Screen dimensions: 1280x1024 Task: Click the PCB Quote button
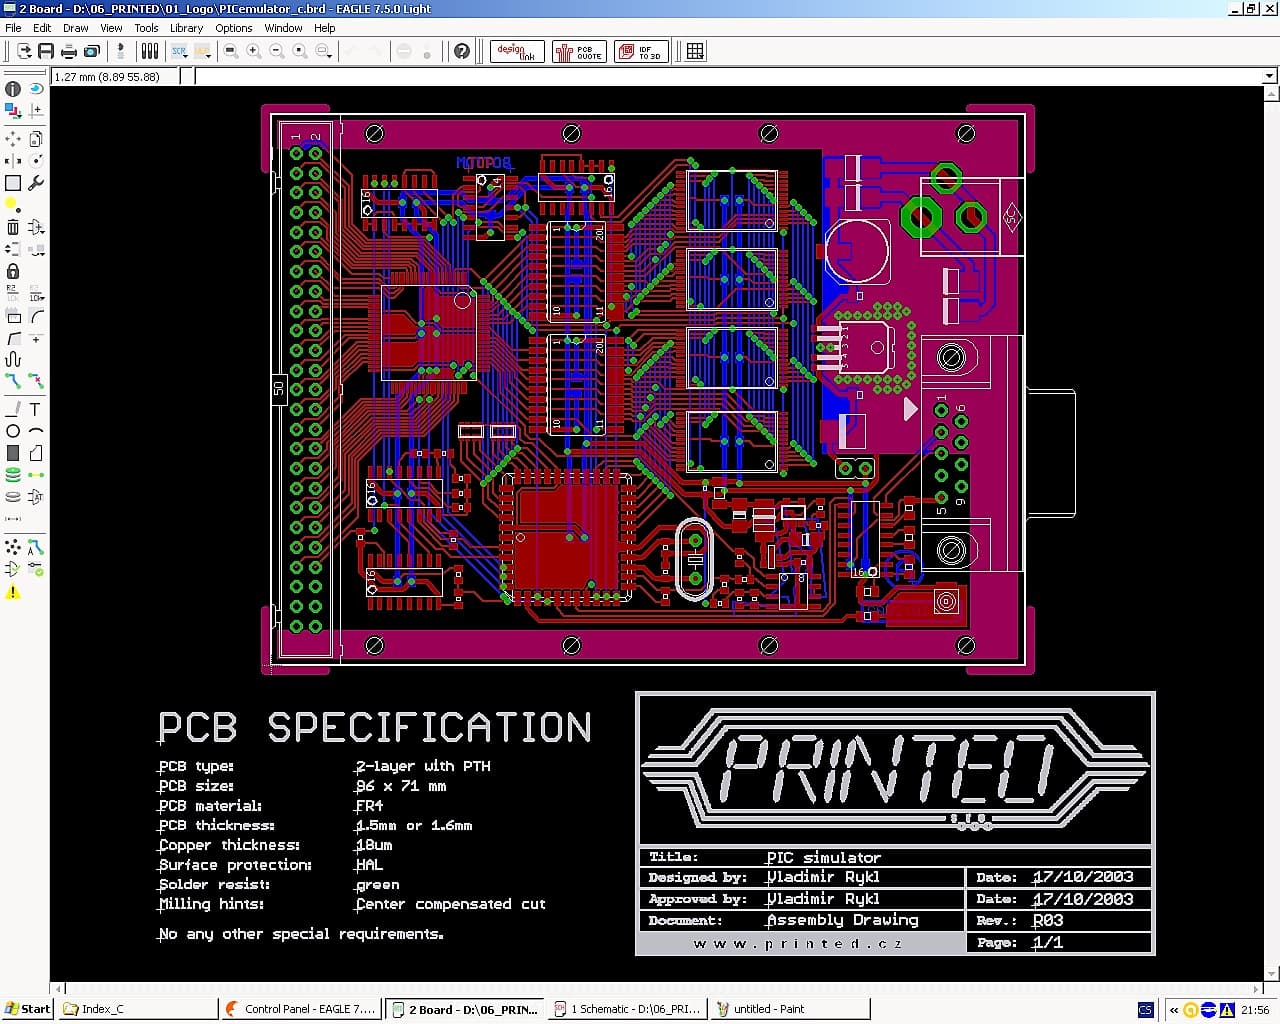coord(579,51)
